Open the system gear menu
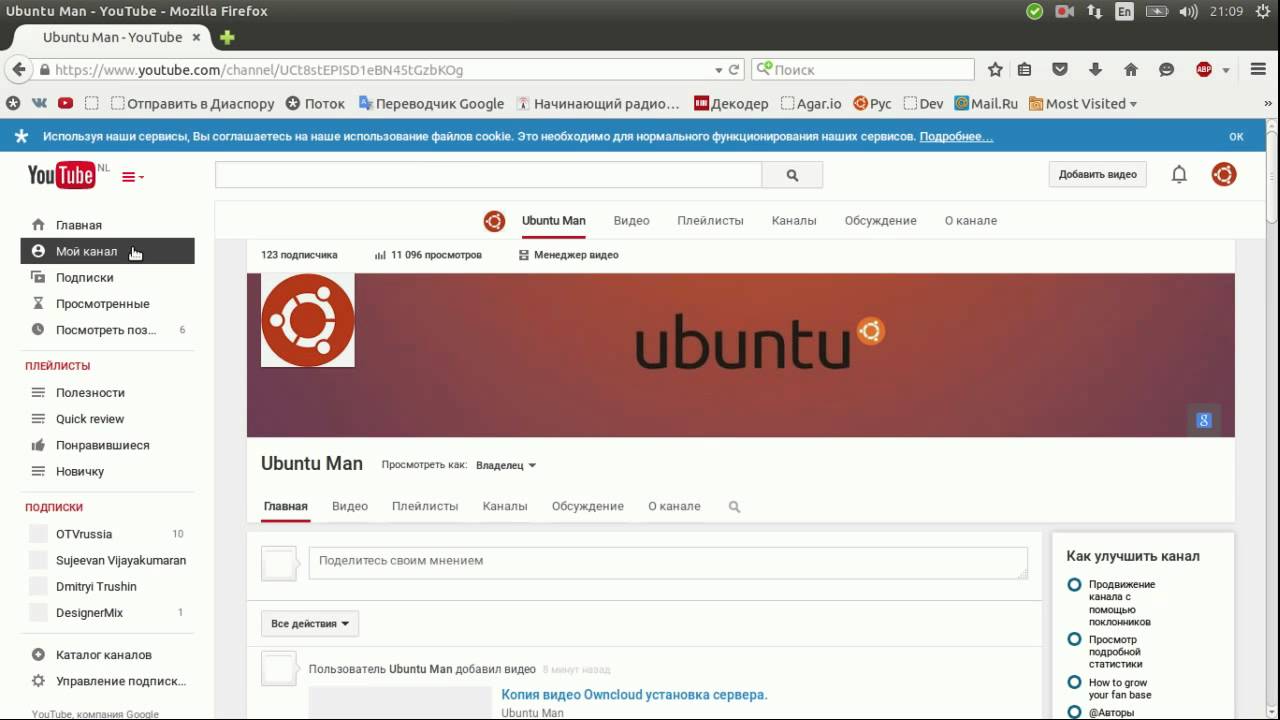 pyautogui.click(x=1262, y=12)
